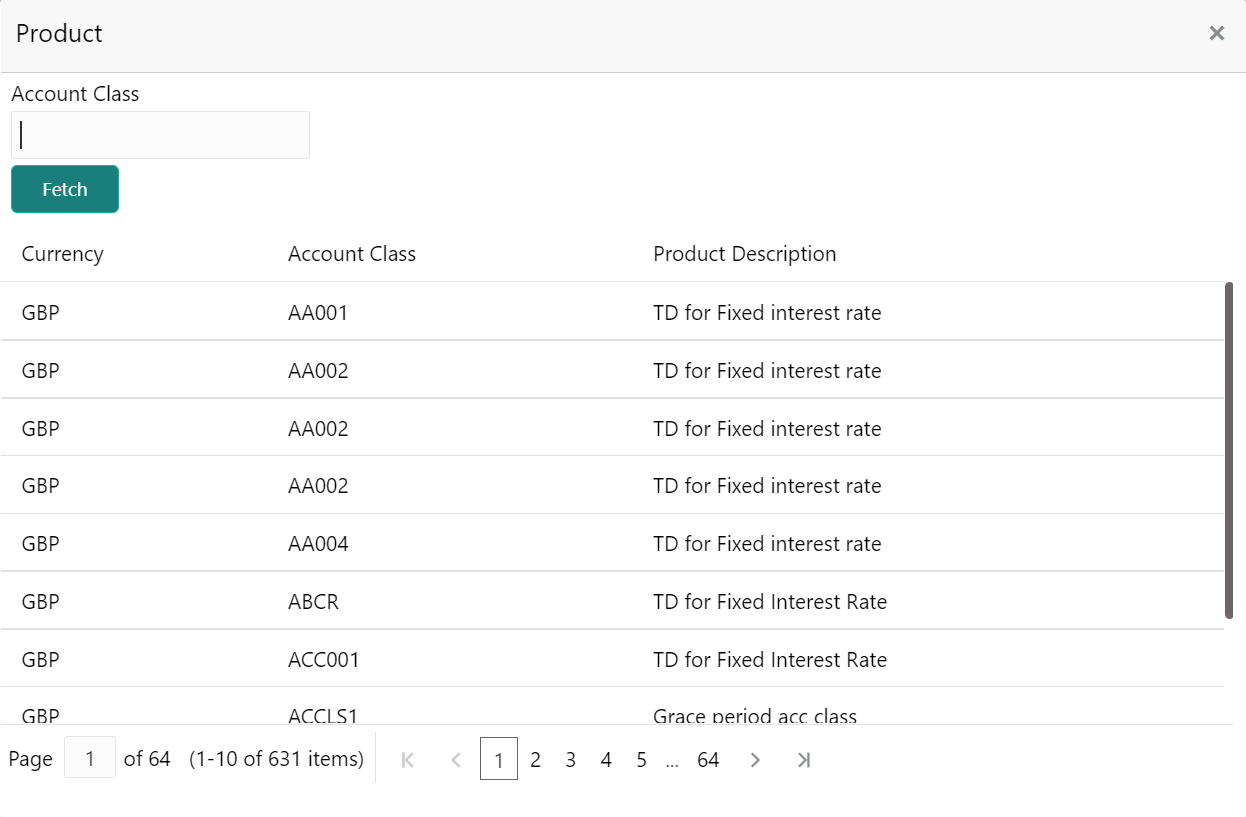Jump to page 64
This screenshot has height=817, width=1246.
point(708,760)
